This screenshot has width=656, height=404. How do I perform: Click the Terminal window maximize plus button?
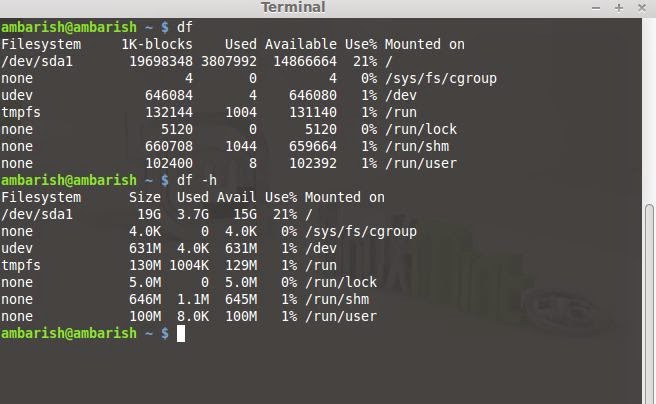[619, 8]
